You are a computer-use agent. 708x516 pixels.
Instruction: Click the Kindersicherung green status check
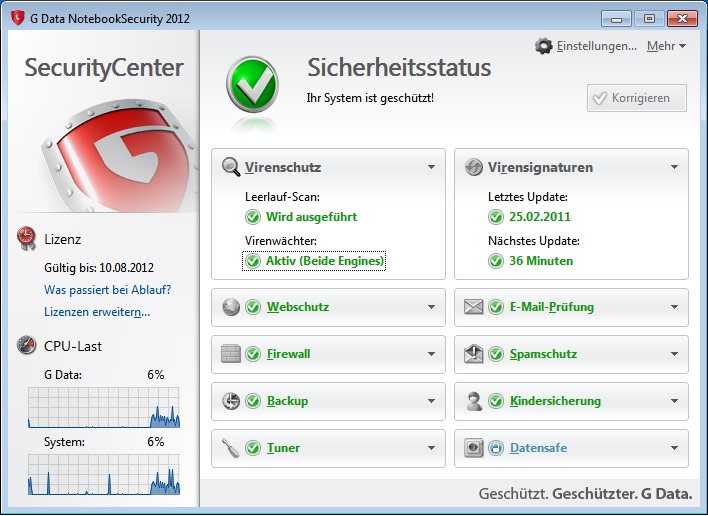tap(496, 401)
